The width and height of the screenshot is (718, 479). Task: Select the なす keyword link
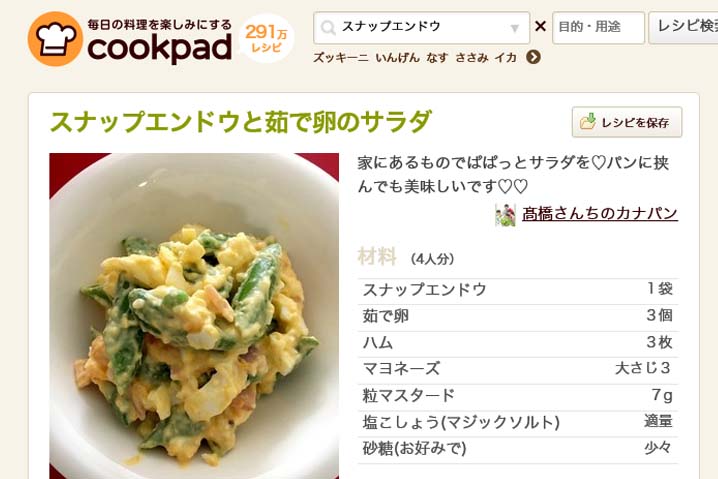(437, 58)
